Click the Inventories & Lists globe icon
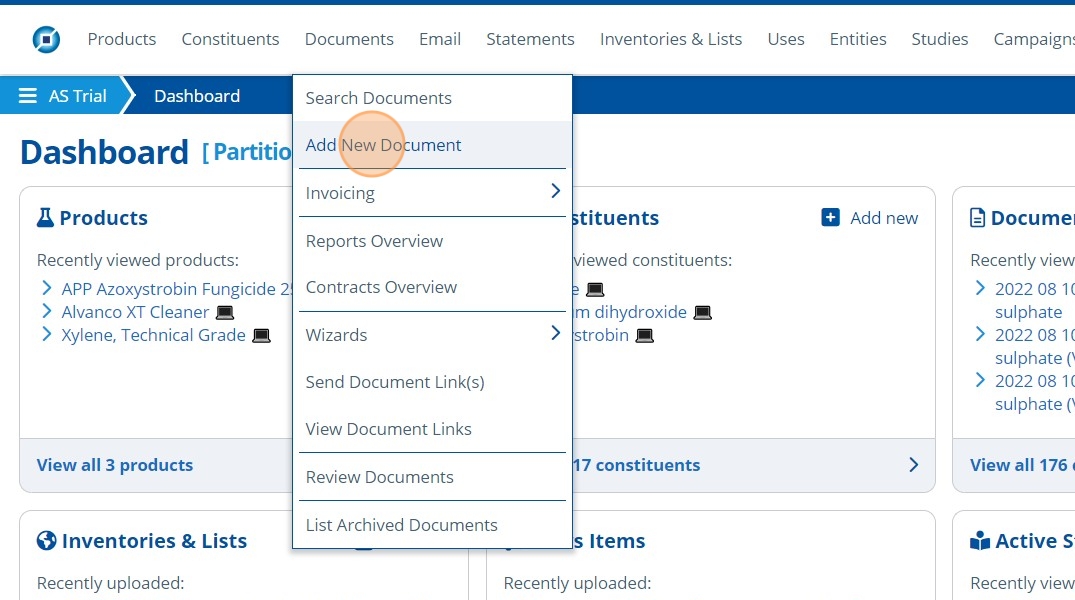Image resolution: width=1075 pixels, height=600 pixels. [x=47, y=540]
